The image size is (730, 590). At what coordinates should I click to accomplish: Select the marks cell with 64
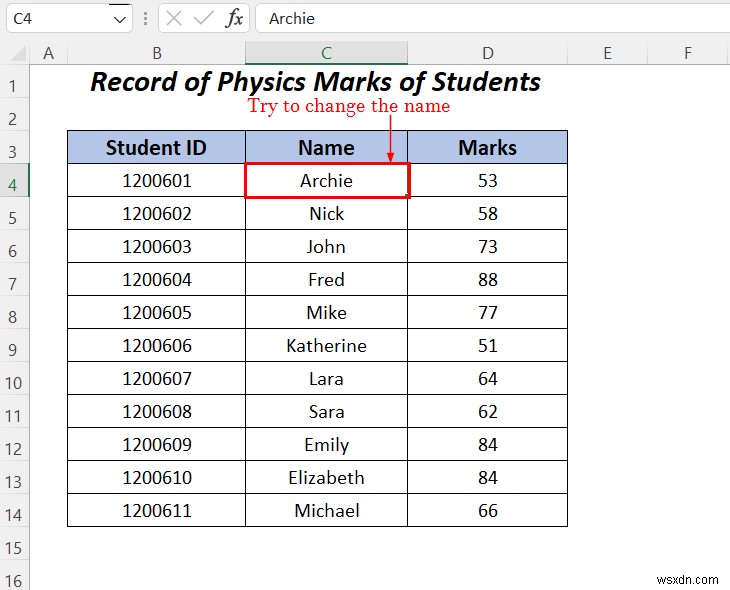tap(487, 379)
